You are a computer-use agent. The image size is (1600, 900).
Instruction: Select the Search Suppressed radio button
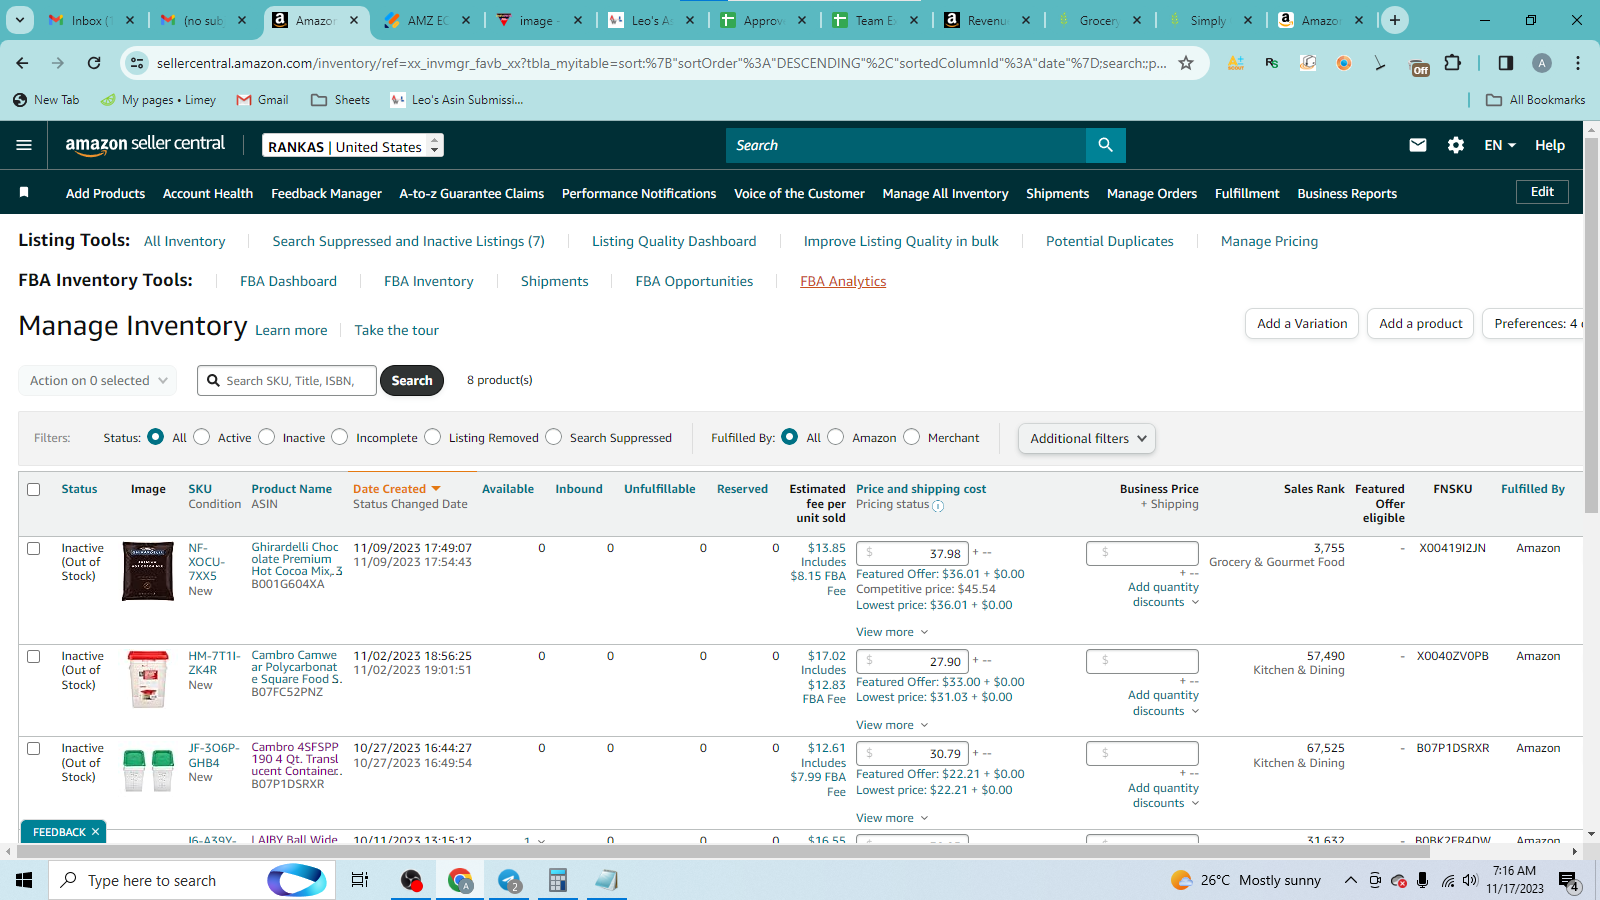tap(554, 437)
